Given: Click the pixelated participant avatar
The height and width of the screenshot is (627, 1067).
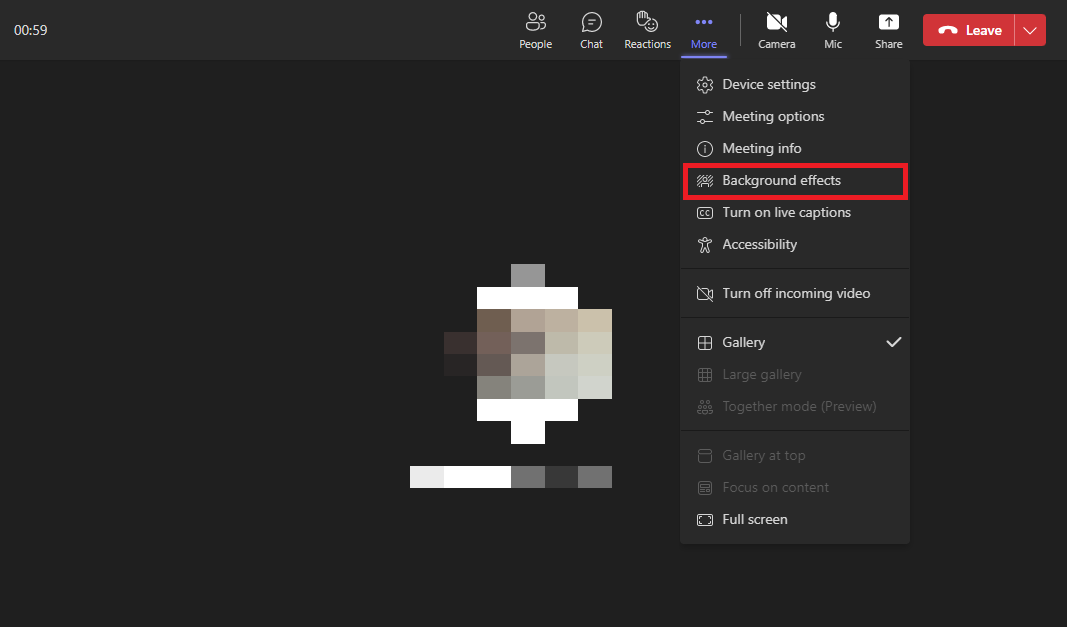Looking at the screenshot, I should point(527,354).
